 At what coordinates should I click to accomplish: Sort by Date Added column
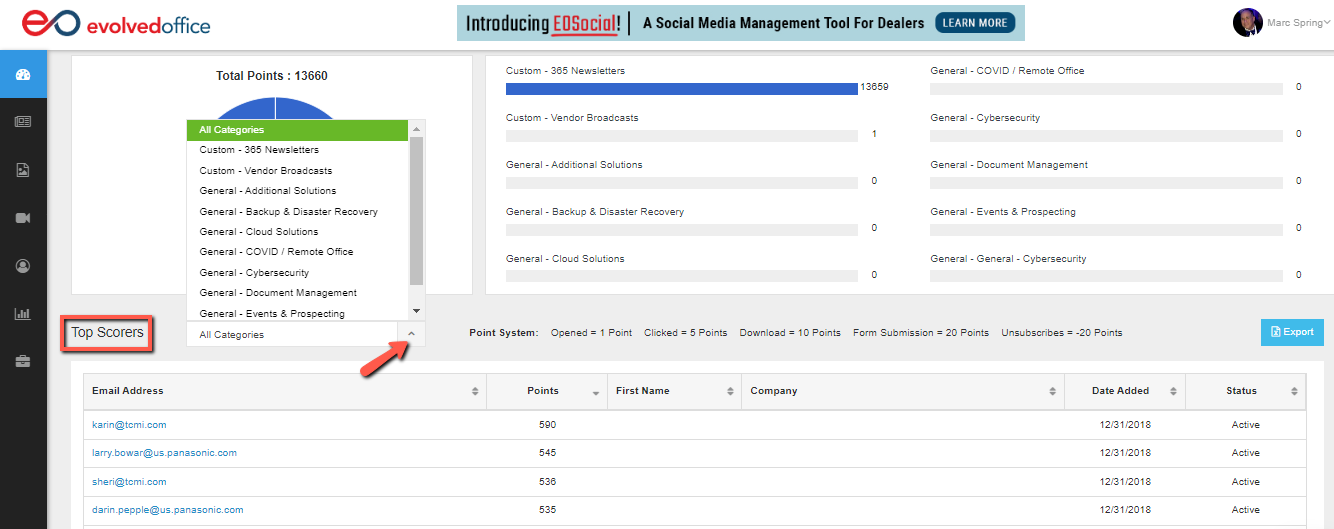pyautogui.click(x=1125, y=391)
